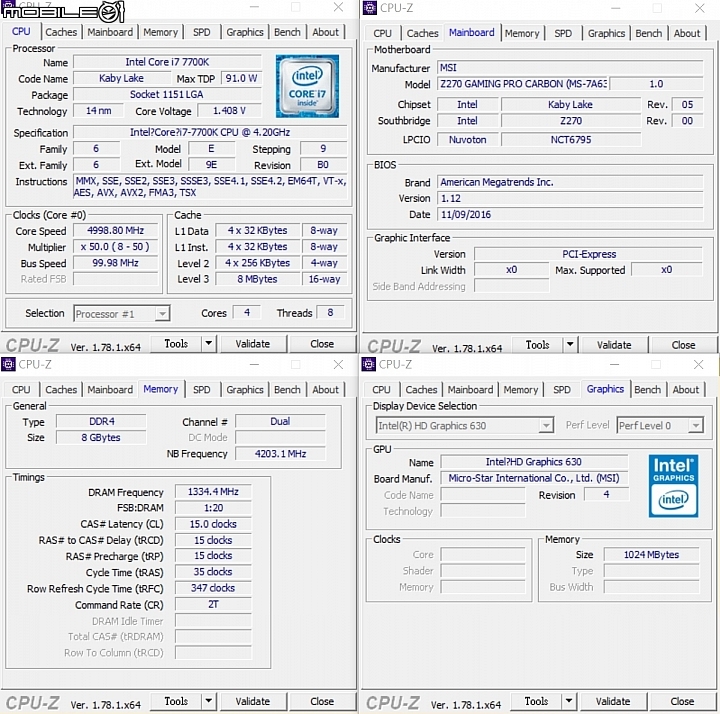Click the Intel Core i7 logo badge
This screenshot has height=714, width=720.
[x=307, y=86]
